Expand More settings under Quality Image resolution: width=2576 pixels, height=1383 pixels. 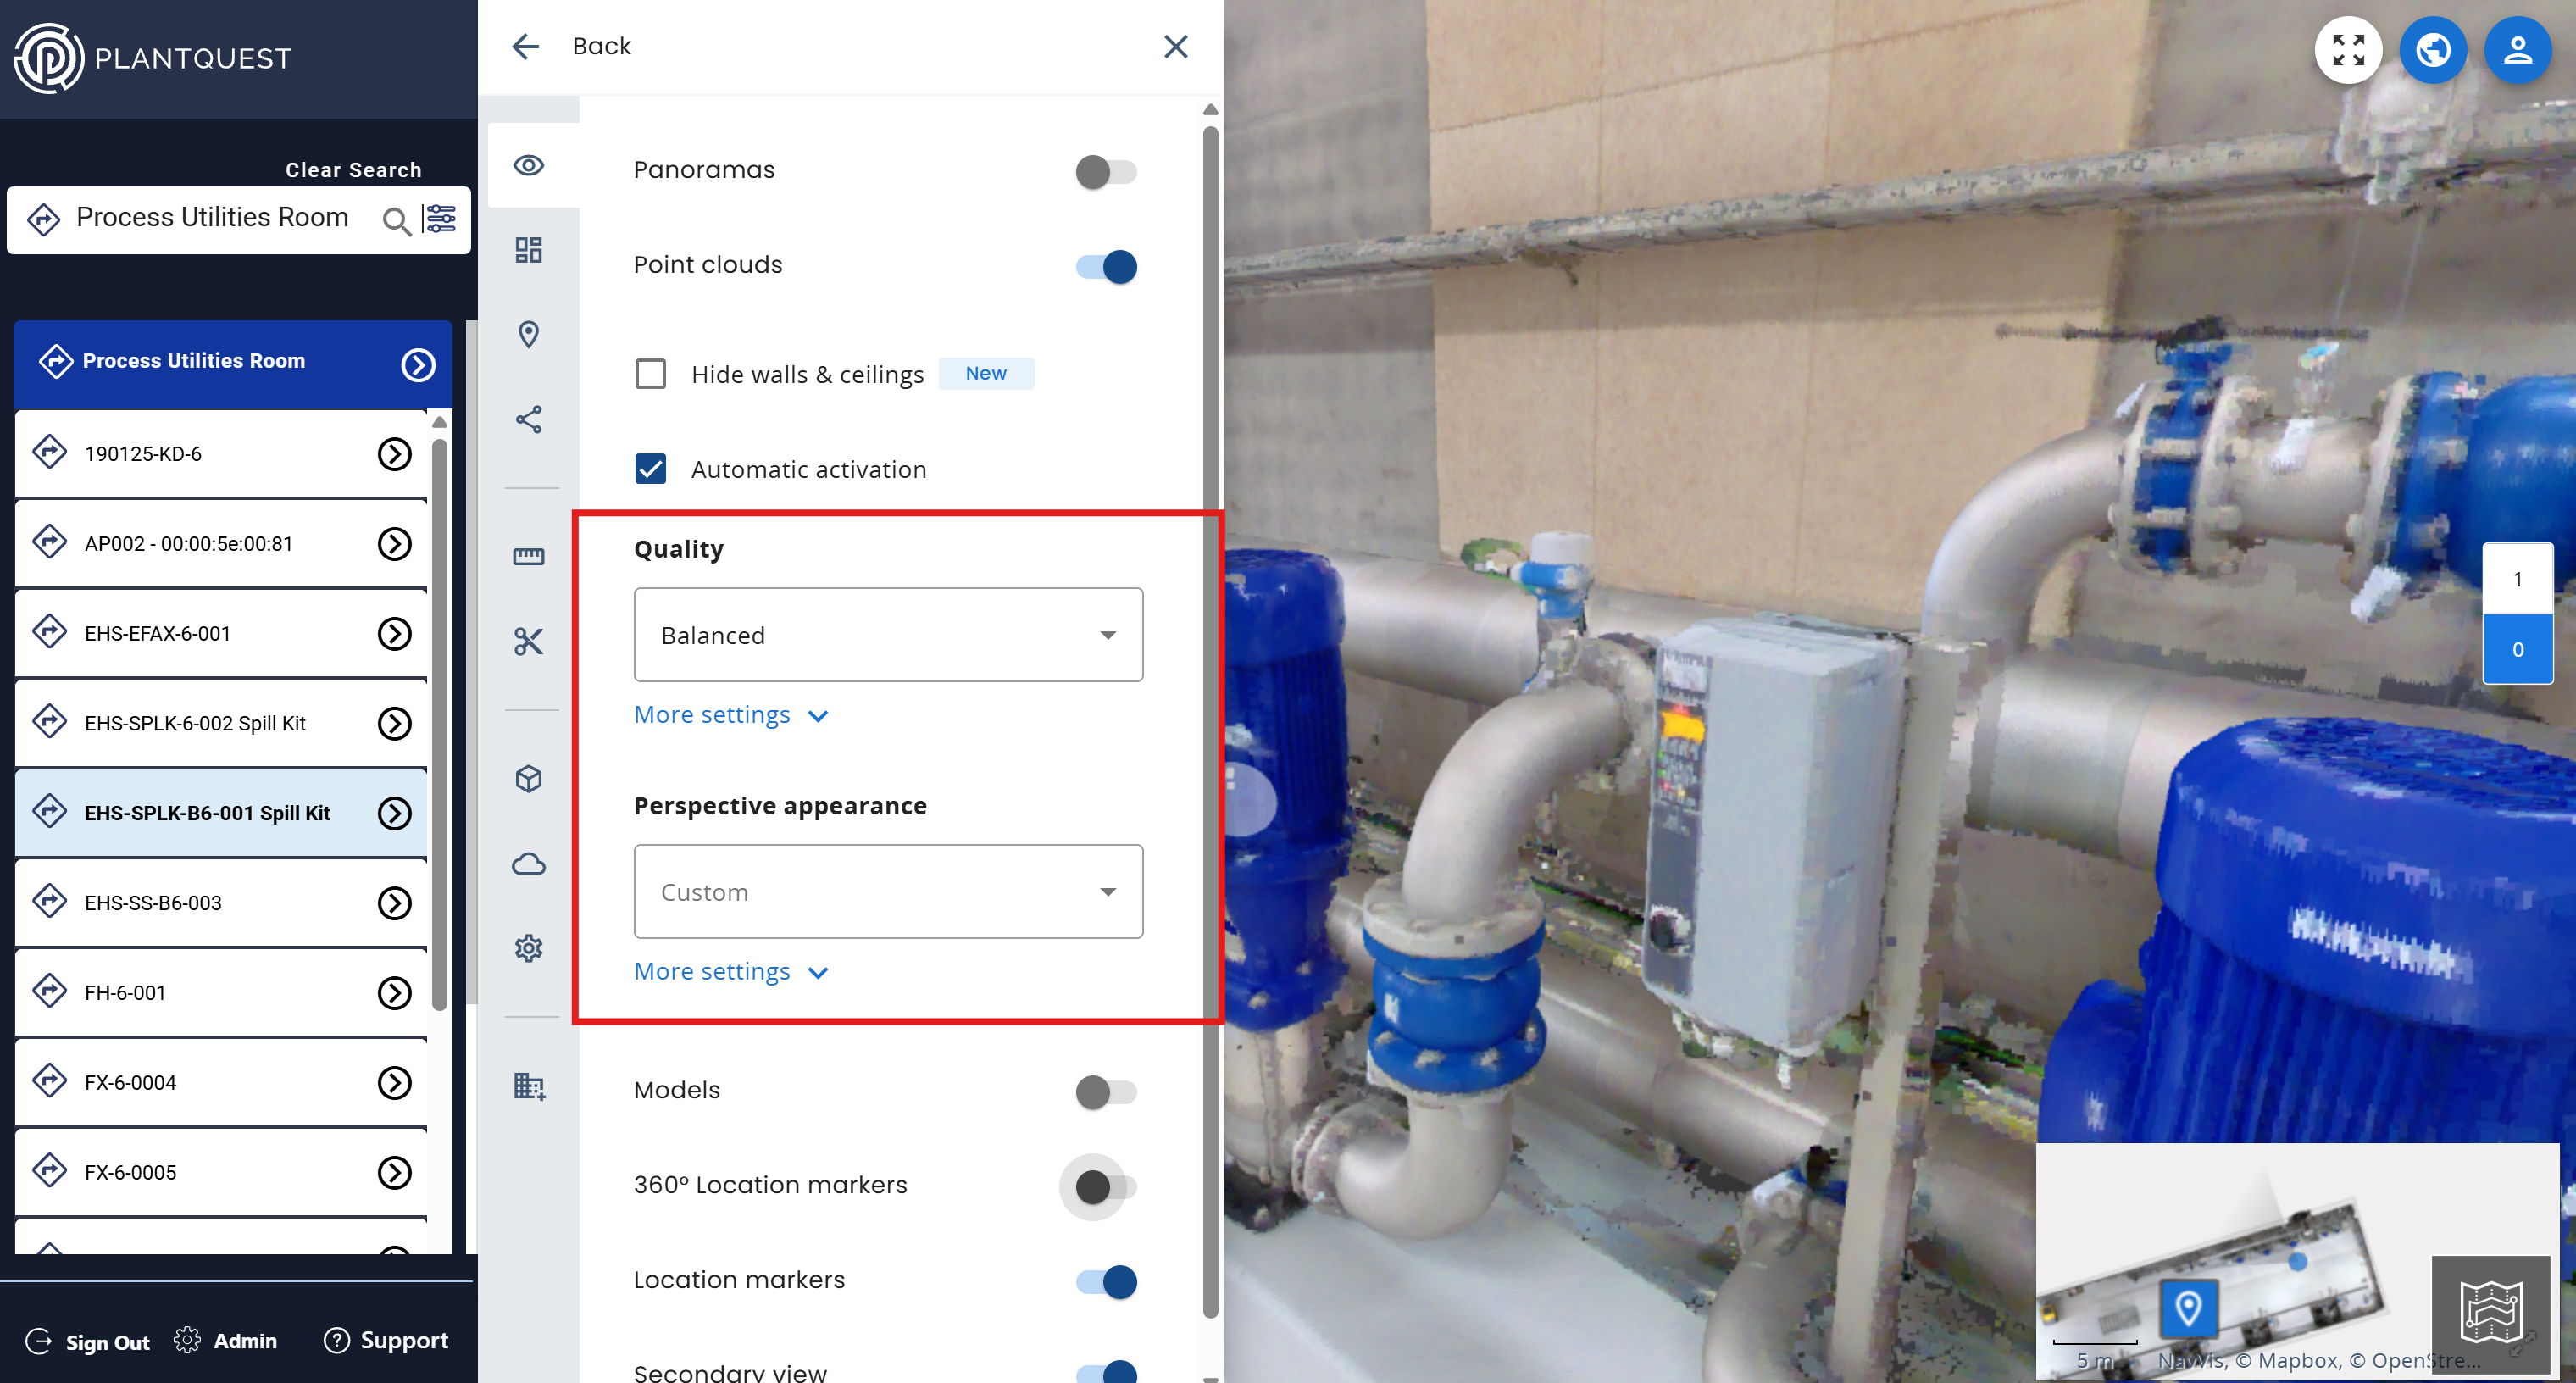click(x=731, y=715)
